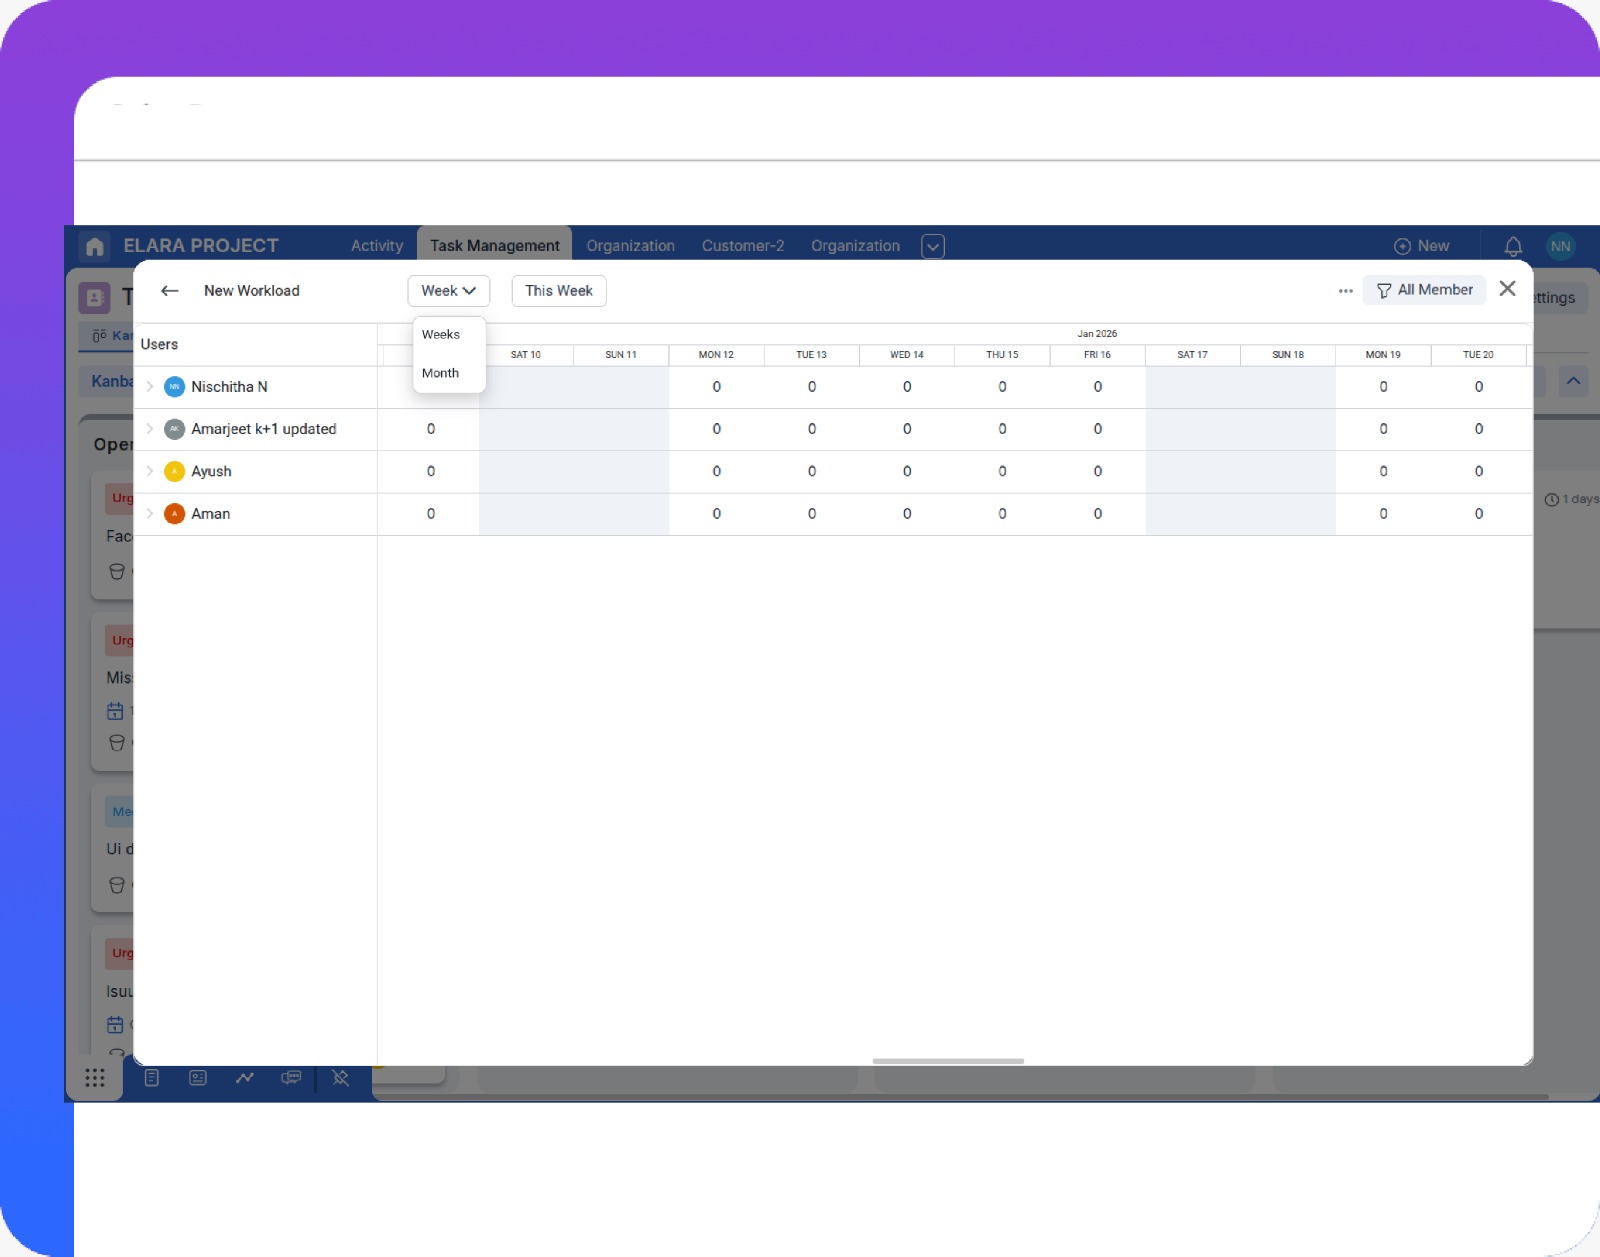Open the Organization tab

point(630,245)
